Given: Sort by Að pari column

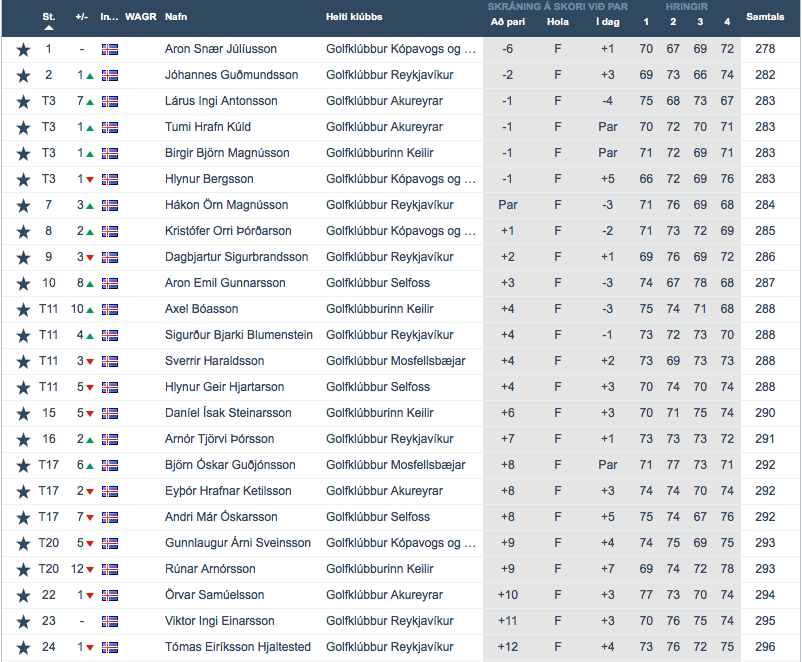Looking at the screenshot, I should point(507,22).
